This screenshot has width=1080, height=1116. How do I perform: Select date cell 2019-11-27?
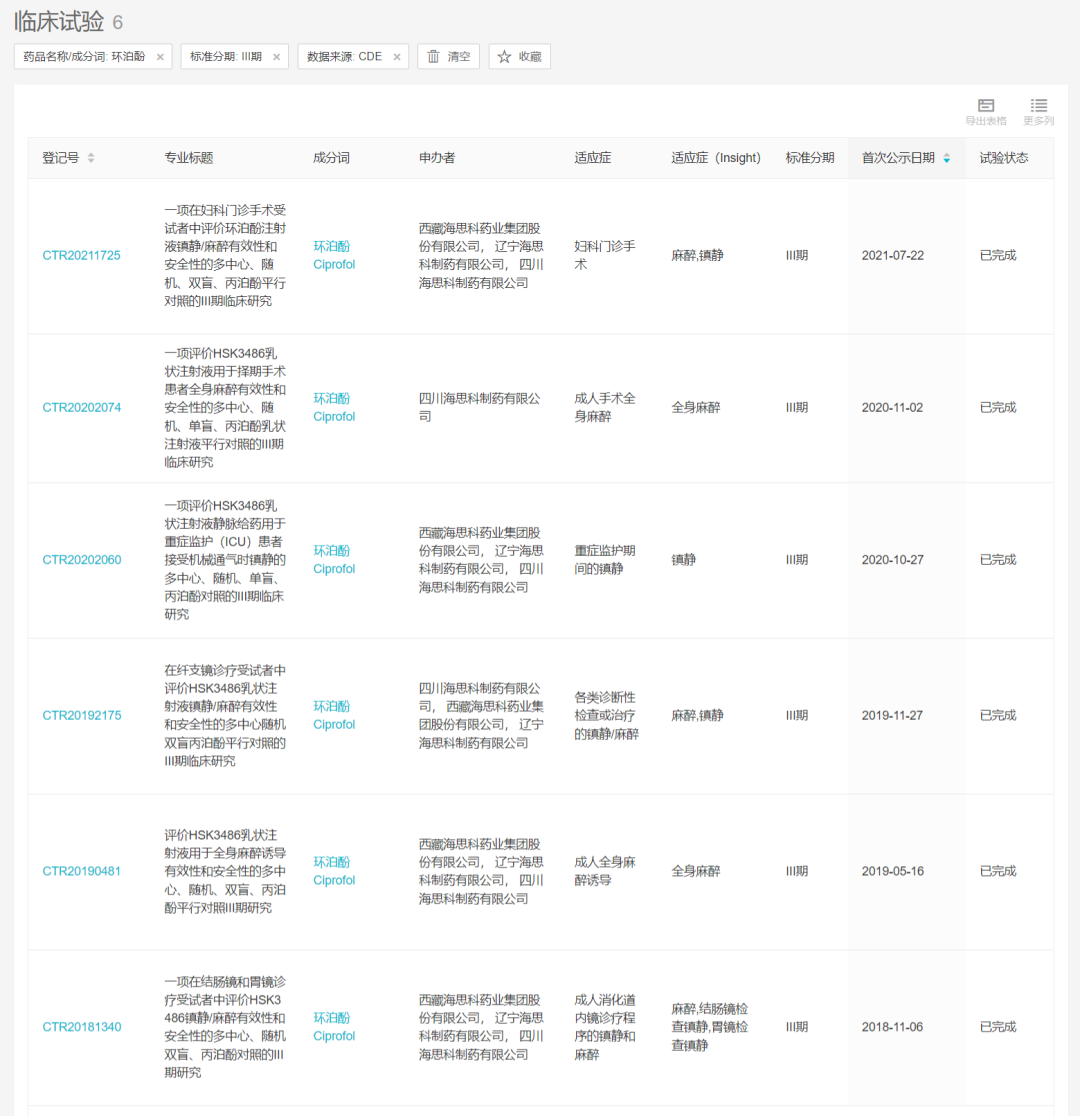892,715
